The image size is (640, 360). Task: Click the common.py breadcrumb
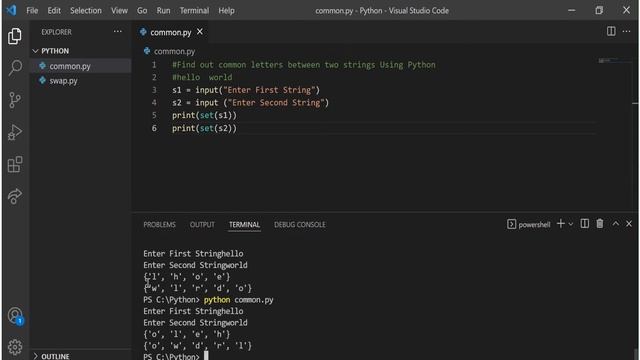pyautogui.click(x=174, y=51)
